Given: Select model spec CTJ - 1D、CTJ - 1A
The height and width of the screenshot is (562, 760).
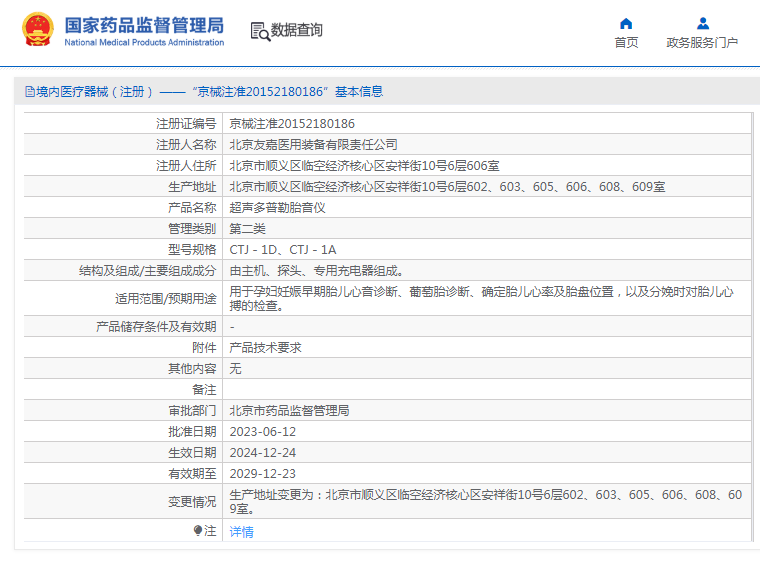Looking at the screenshot, I should pyautogui.click(x=283, y=250).
